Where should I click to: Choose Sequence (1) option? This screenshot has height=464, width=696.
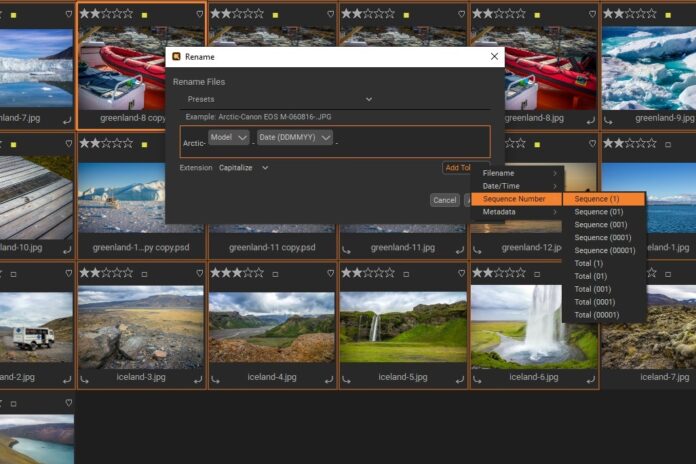(604, 199)
